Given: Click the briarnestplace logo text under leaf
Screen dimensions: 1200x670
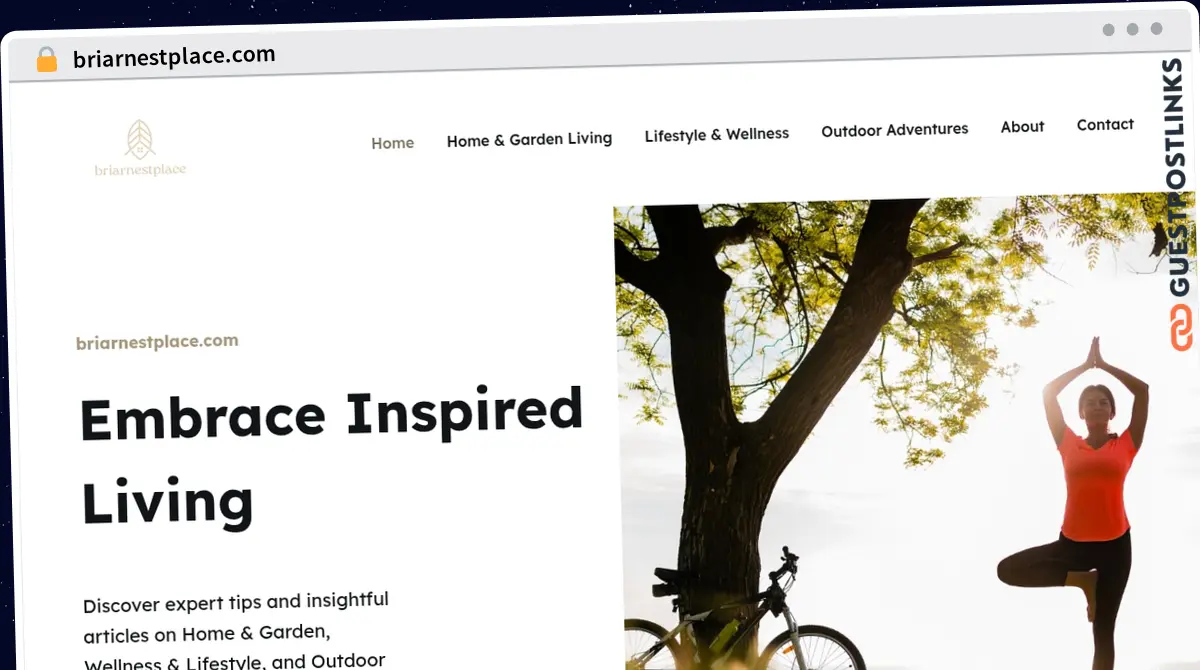Looking at the screenshot, I should (140, 170).
